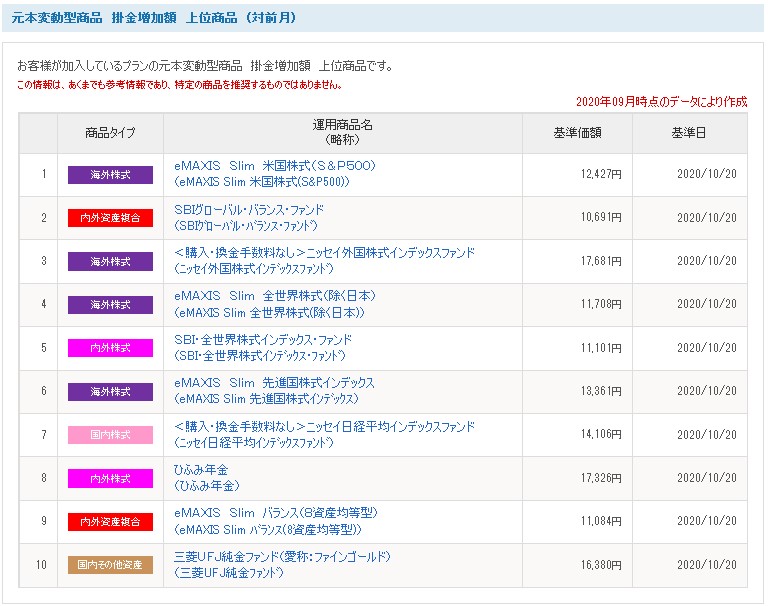Click the page title 元本変動型商品 掛金増加額 上位商品
The height and width of the screenshot is (606, 768).
tap(154, 18)
